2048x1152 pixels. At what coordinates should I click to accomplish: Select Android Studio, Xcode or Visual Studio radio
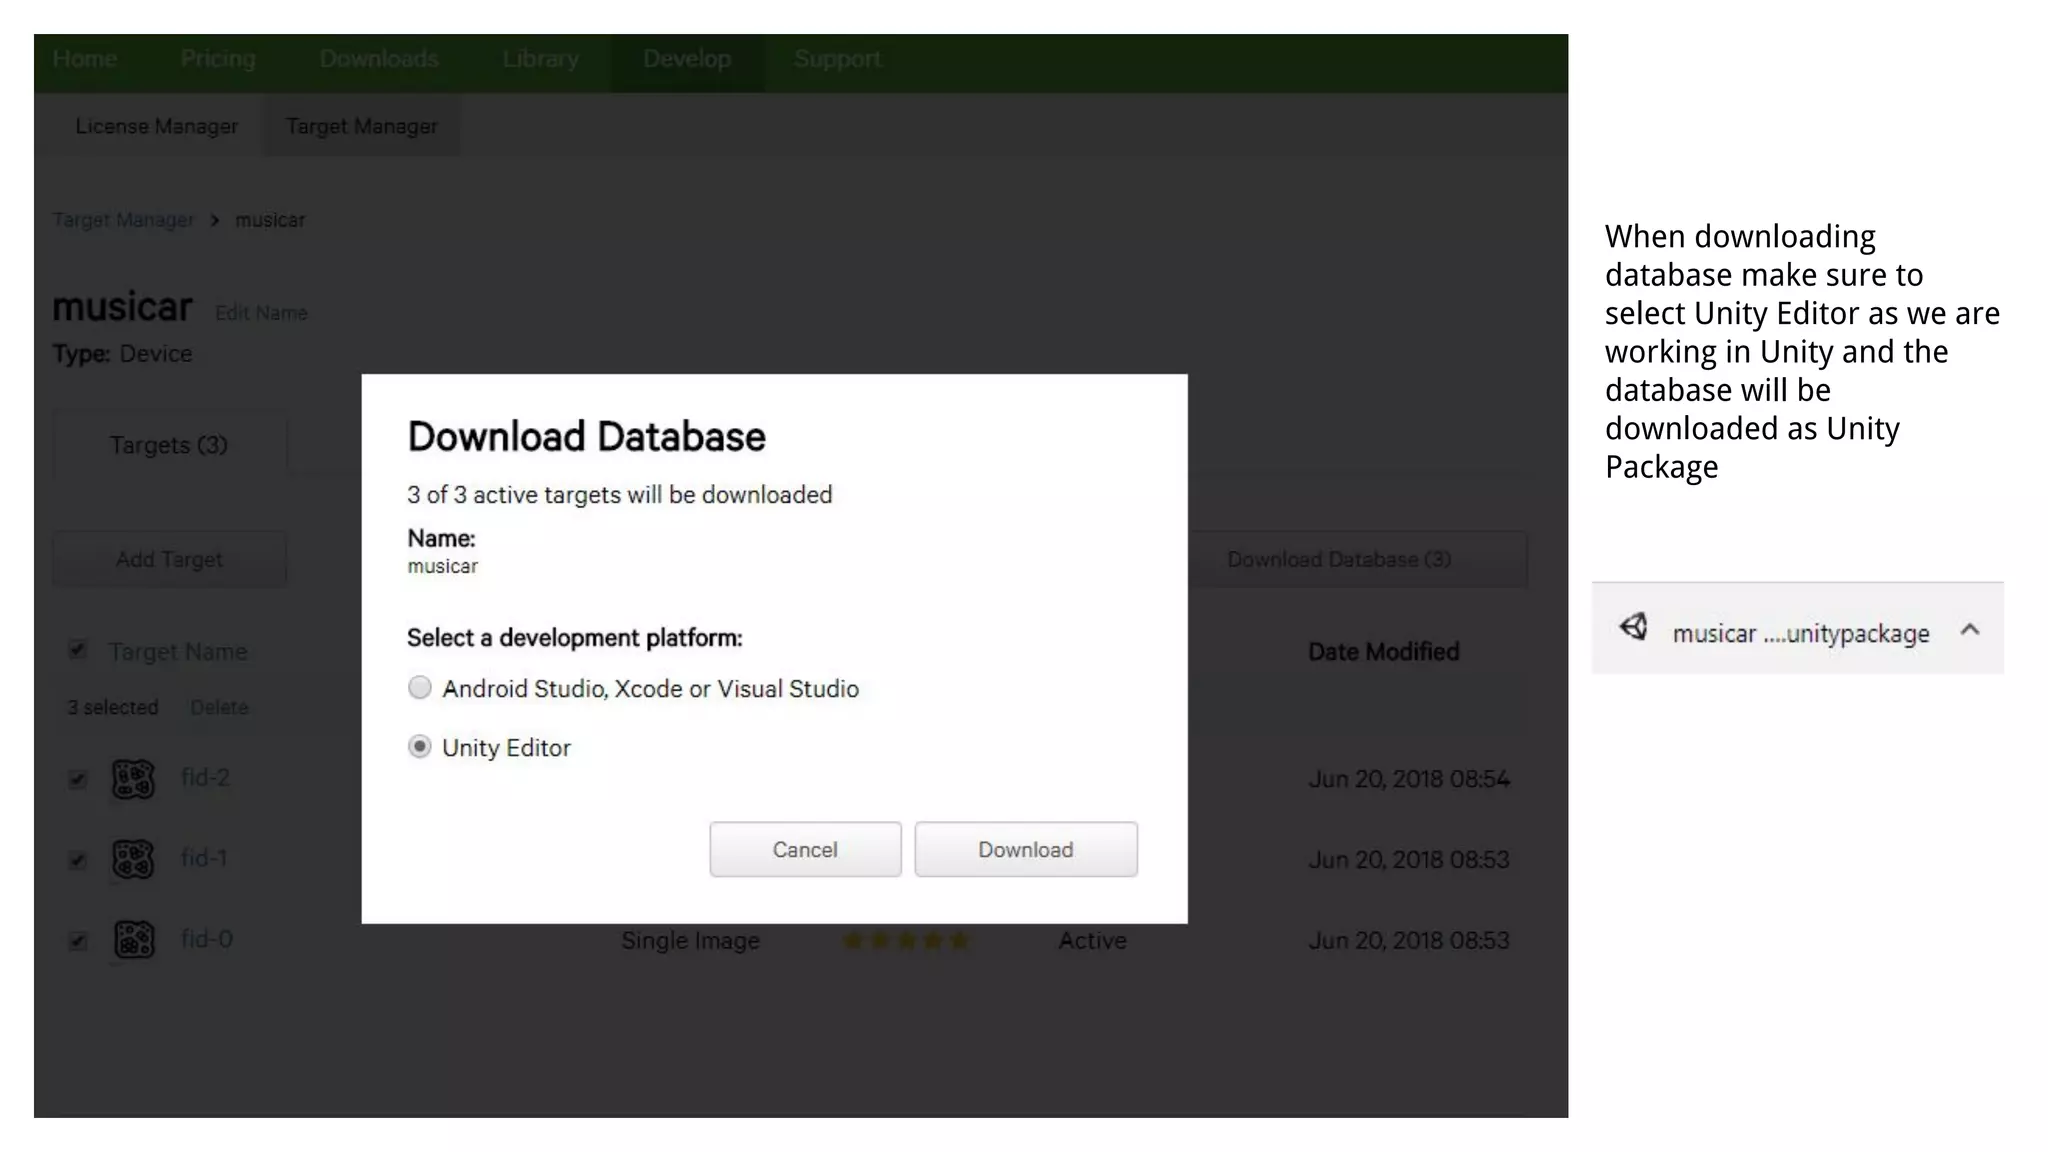click(x=420, y=688)
